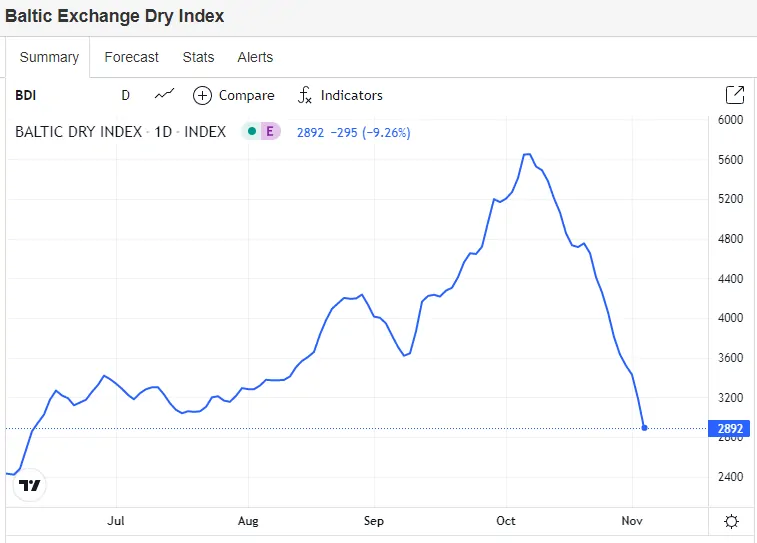Click the 3600 price axis label

(x=730, y=358)
